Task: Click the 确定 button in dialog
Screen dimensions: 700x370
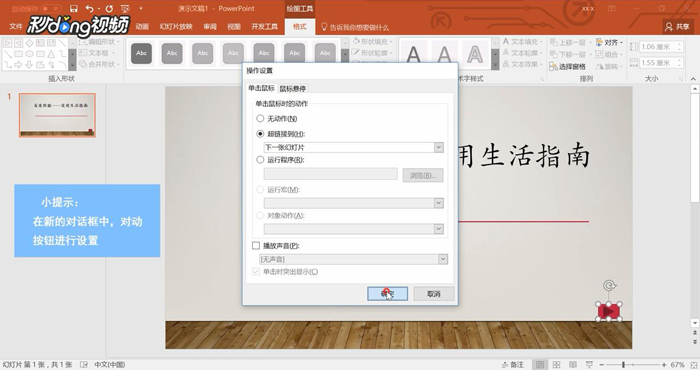Action: click(x=388, y=294)
